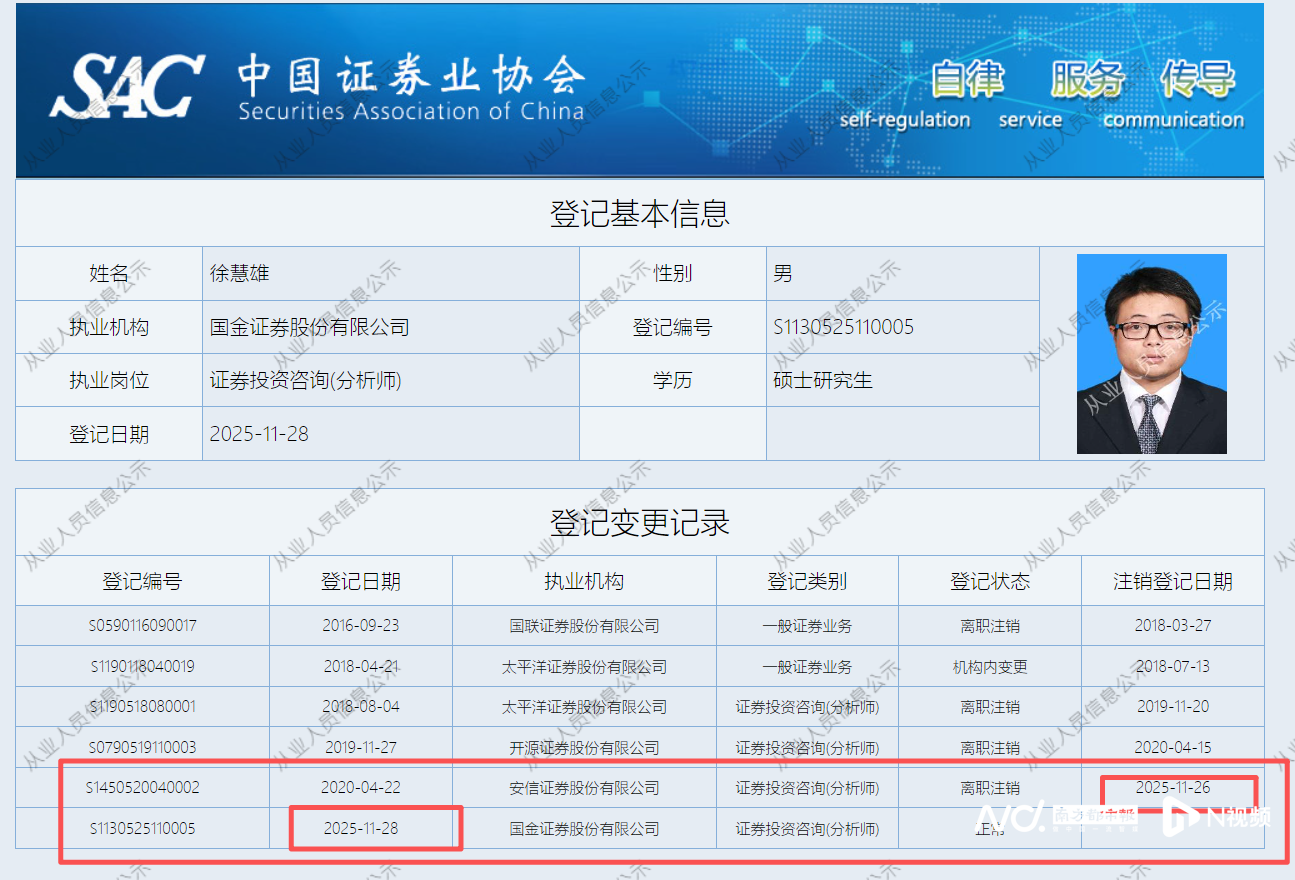This screenshot has height=880, width=1295.
Task: Click the name value 徐慧雄
Action: [240, 274]
